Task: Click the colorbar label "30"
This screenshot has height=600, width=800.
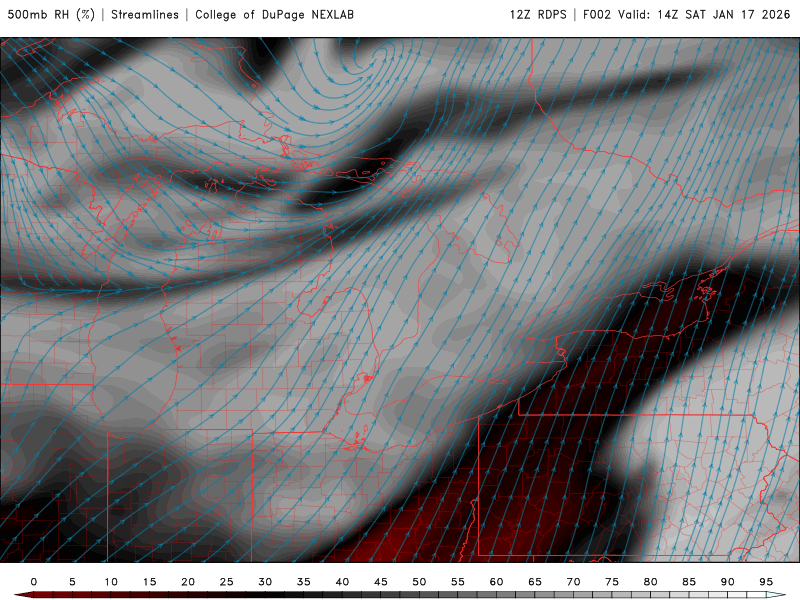Action: click(x=265, y=582)
